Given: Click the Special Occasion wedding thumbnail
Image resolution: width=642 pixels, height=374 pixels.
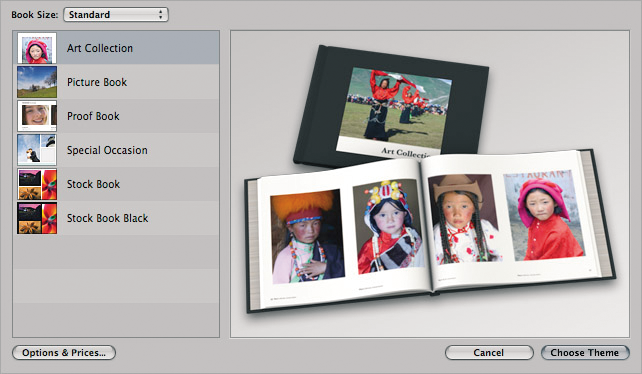Looking at the screenshot, I should pyautogui.click(x=37, y=150).
